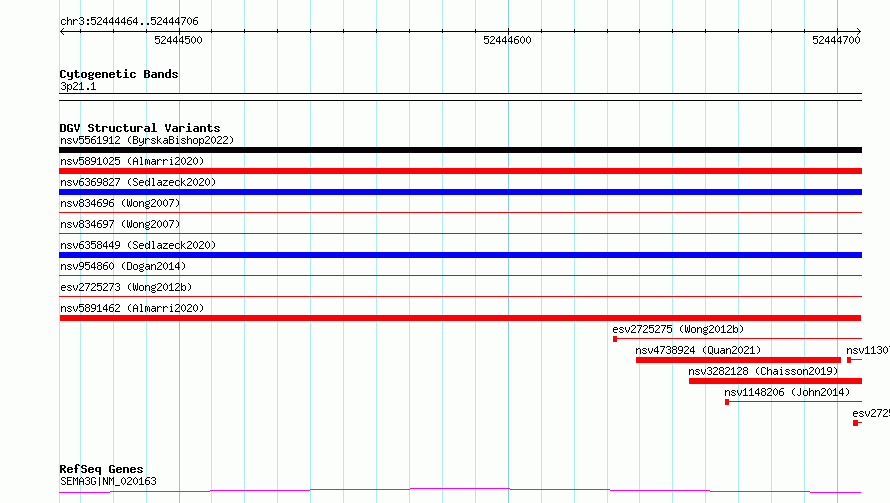Click the red nsv4738924 variant bar
Image resolution: width=890 pixels, height=503 pixels.
(738, 360)
